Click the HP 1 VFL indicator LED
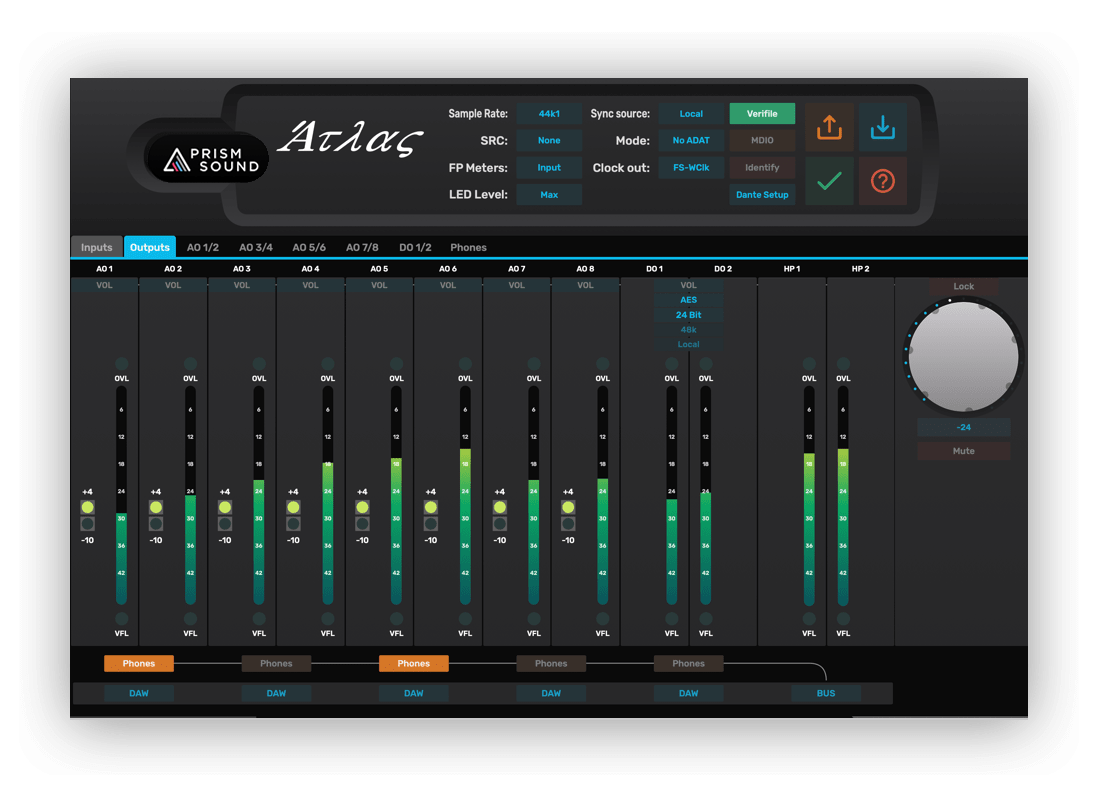 (x=809, y=619)
